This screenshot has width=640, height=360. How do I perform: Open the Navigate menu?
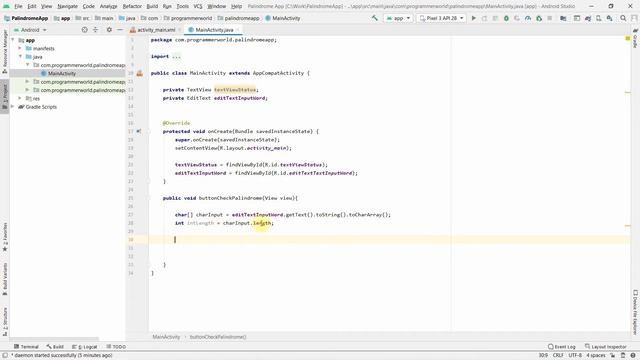(x=67, y=6)
